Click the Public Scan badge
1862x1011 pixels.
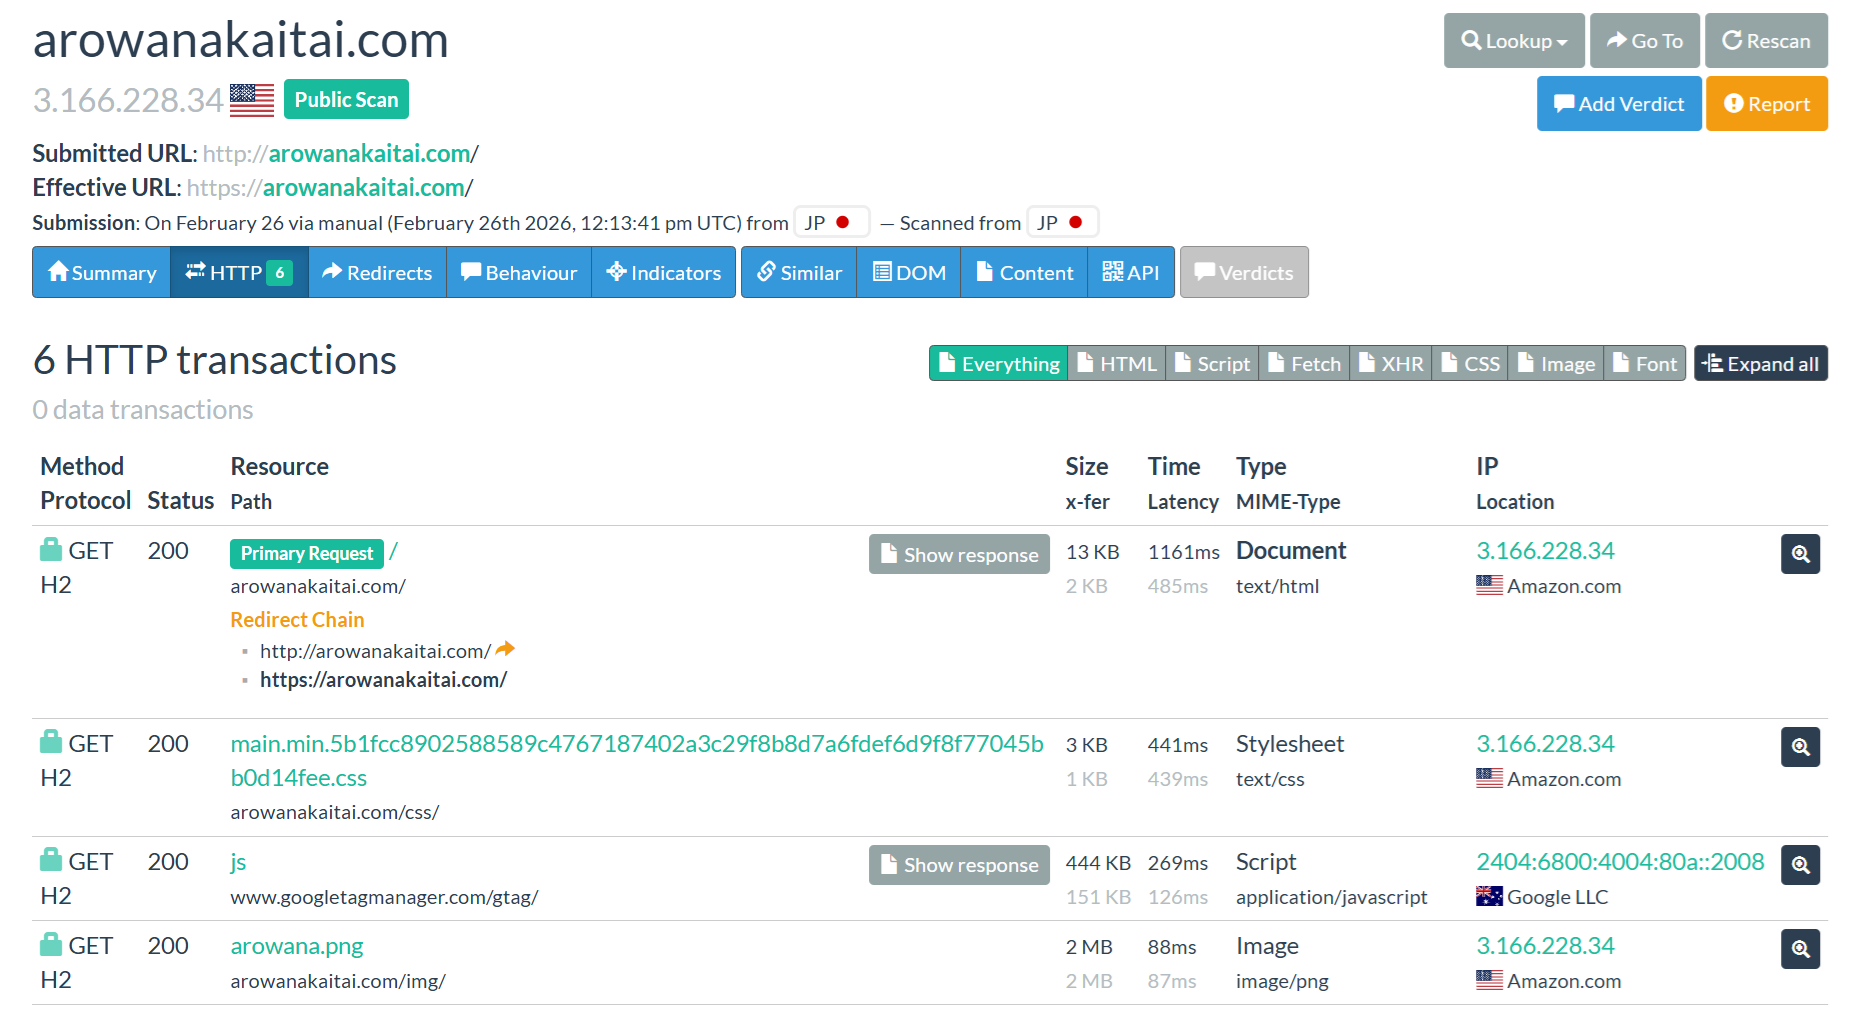point(346,100)
